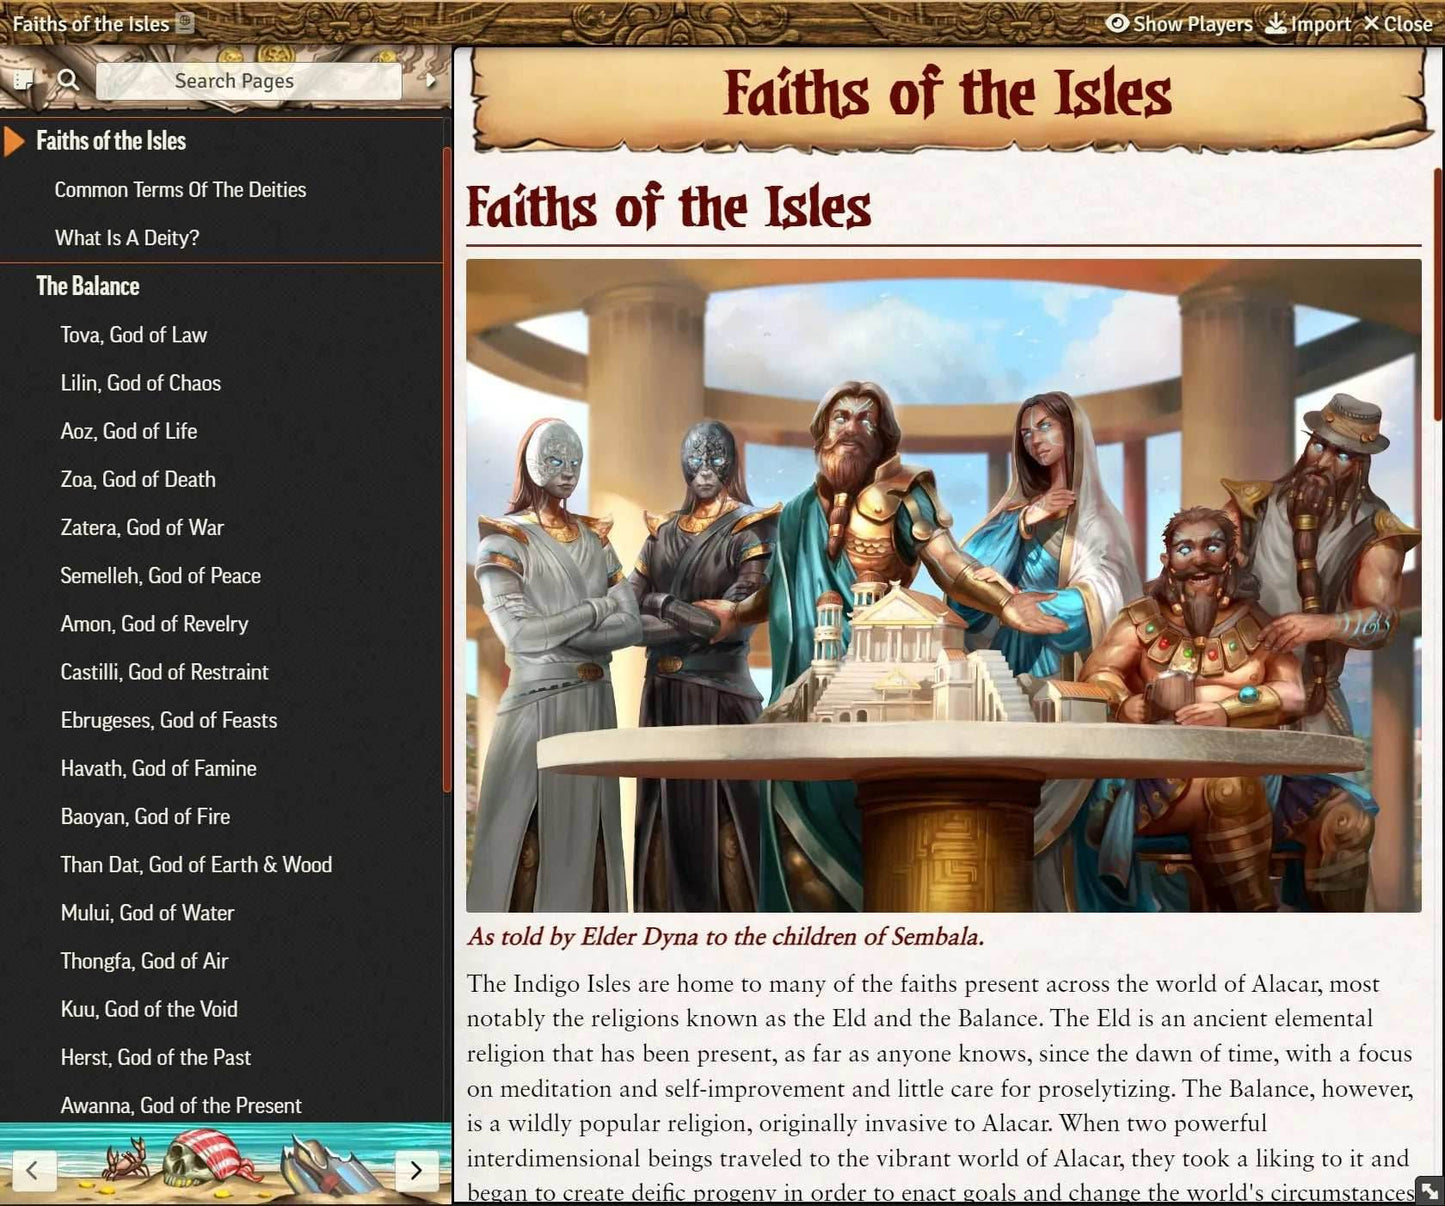The height and width of the screenshot is (1206, 1445).
Task: Click the Import button
Action: tap(1308, 23)
